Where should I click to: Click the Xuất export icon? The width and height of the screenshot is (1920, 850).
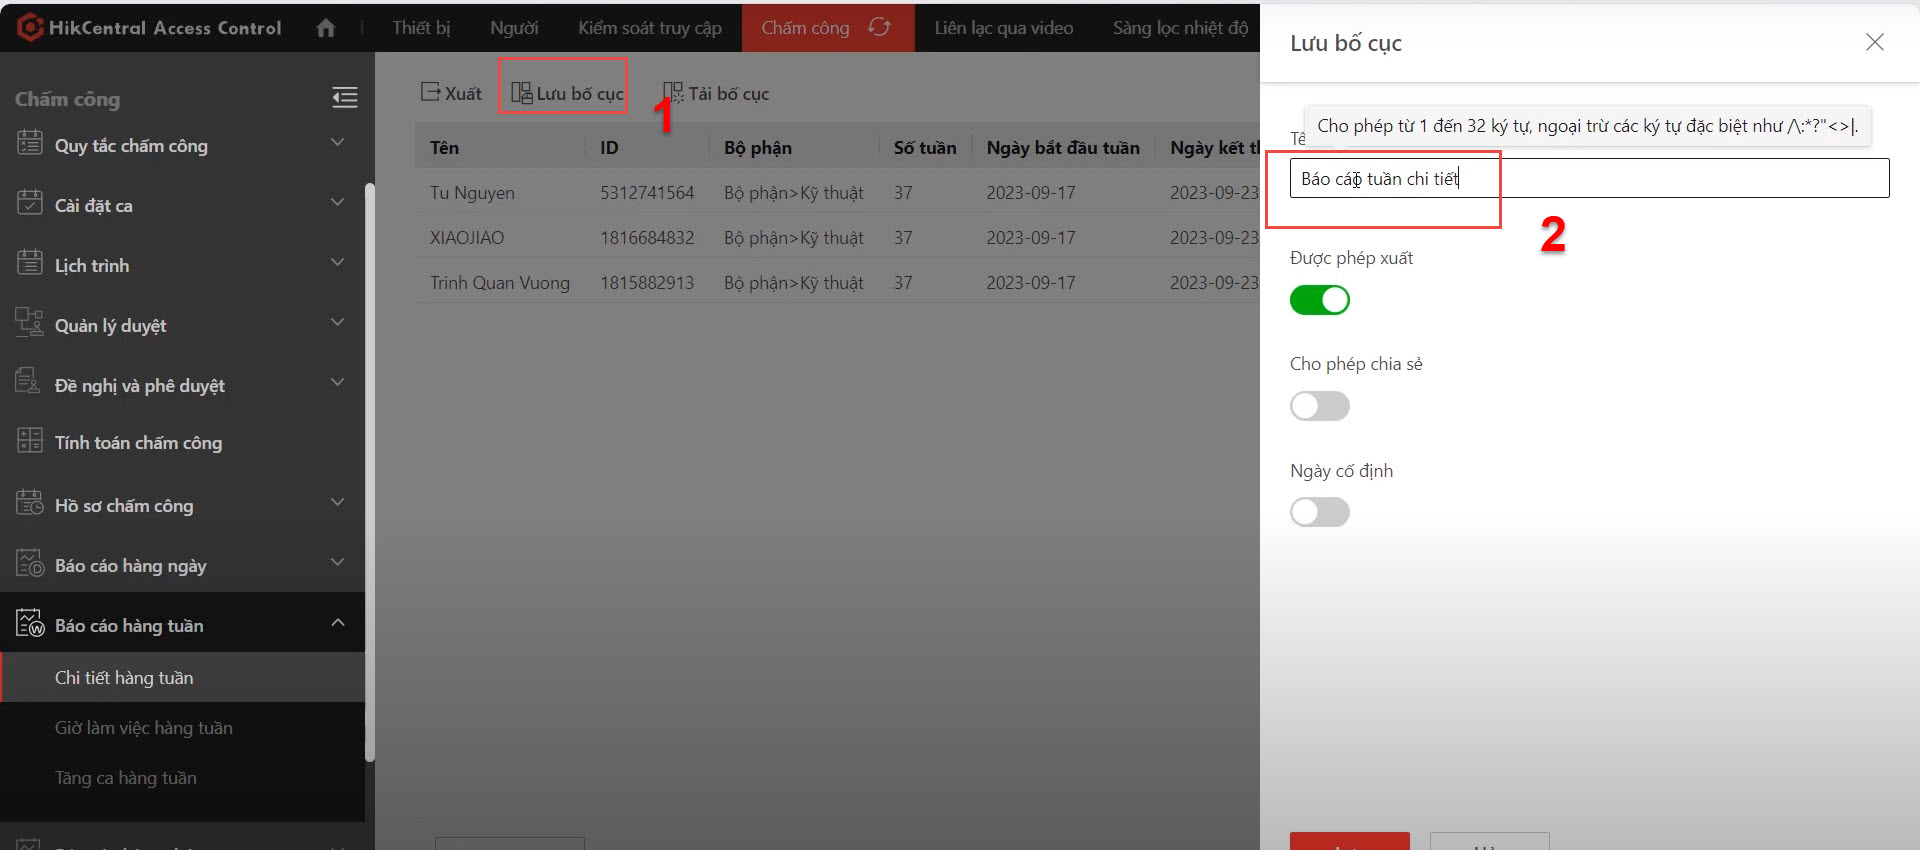[x=430, y=92]
